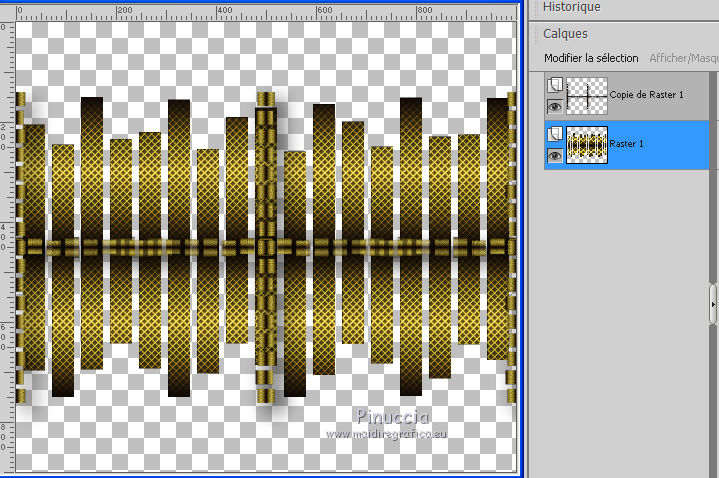The width and height of the screenshot is (719, 478).
Task: Select layer named Raster 1
Action: 626,144
